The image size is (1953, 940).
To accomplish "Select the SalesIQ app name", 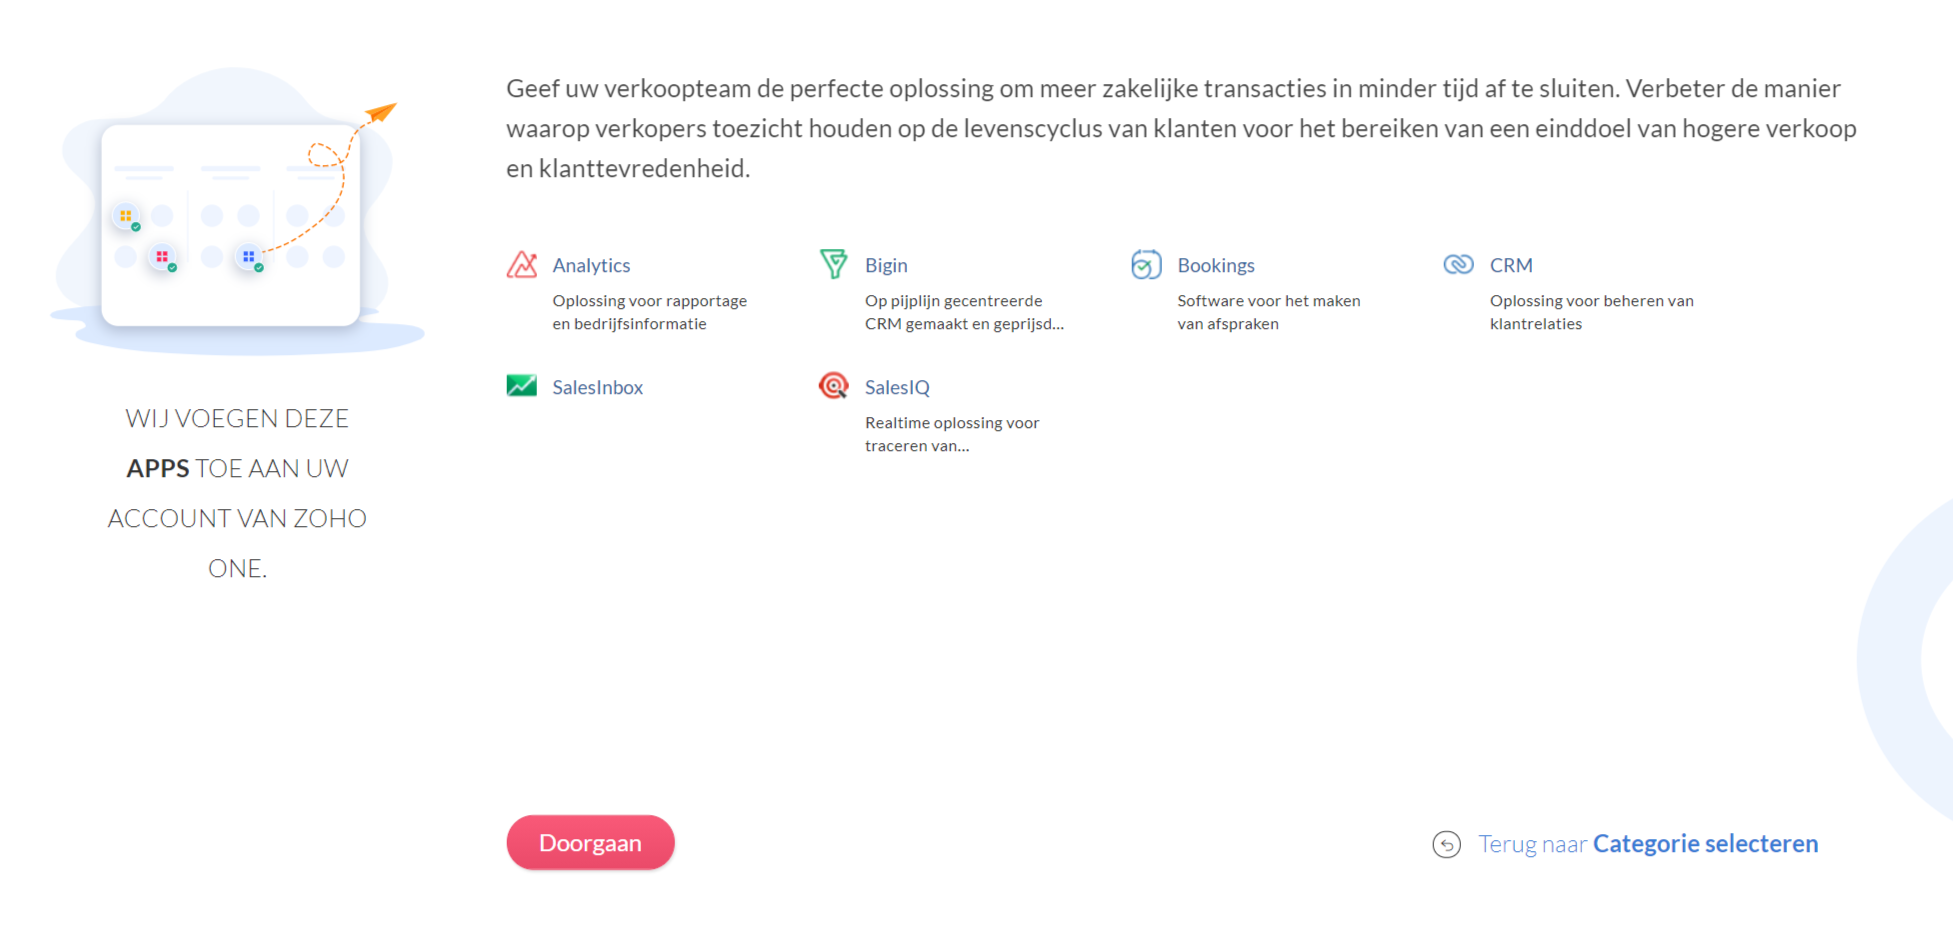I will pyautogui.click(x=897, y=387).
